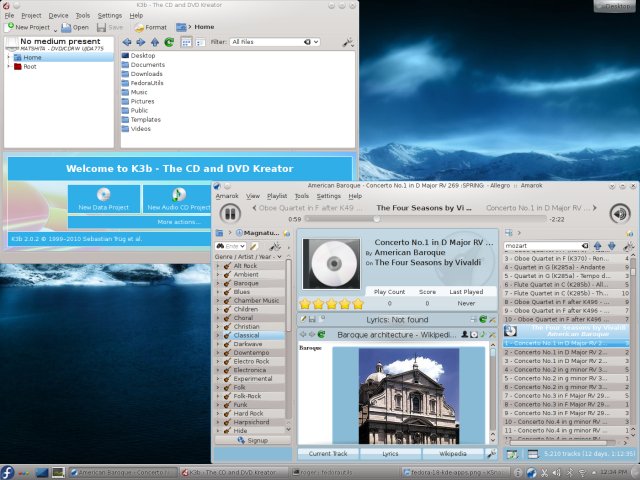Screen dimensions: 640x480
Task: Click the back arrow in K3b file browser
Action: (128, 43)
